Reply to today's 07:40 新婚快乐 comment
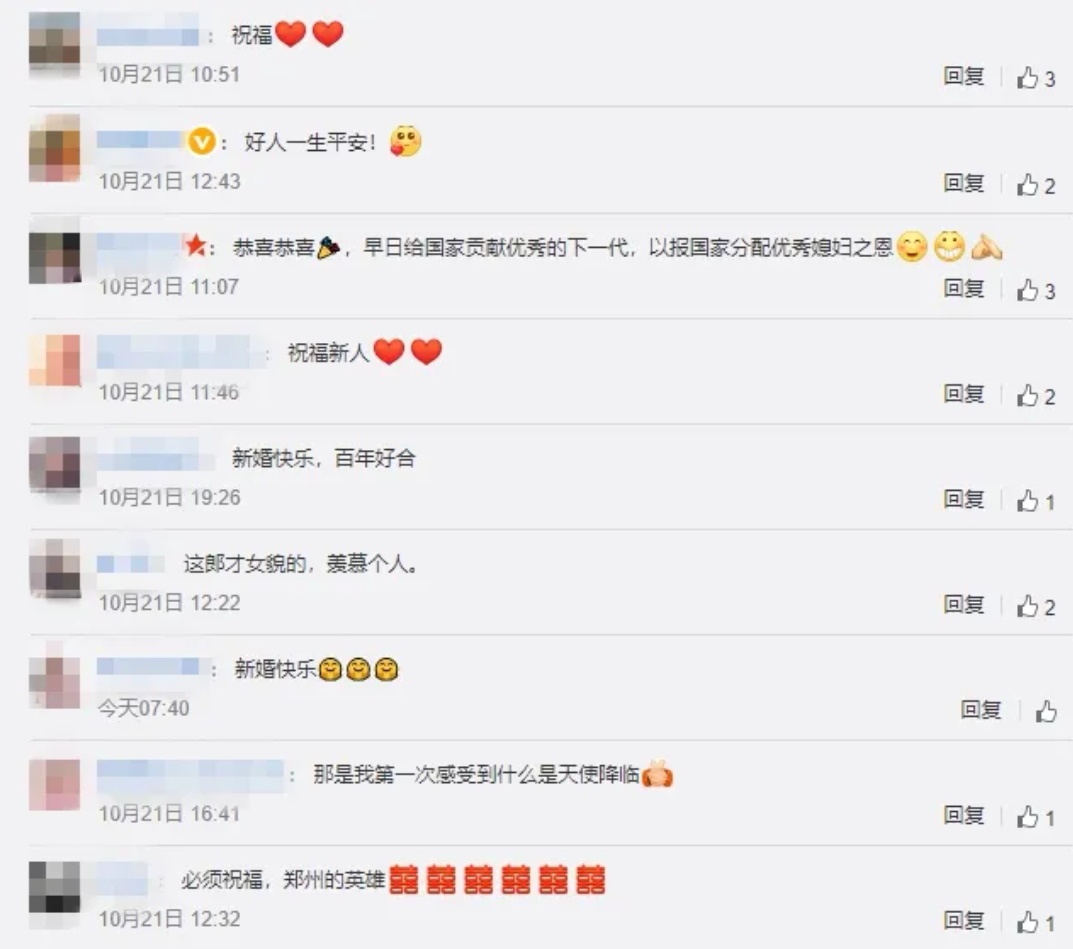The image size is (1073, 949). tap(981, 710)
